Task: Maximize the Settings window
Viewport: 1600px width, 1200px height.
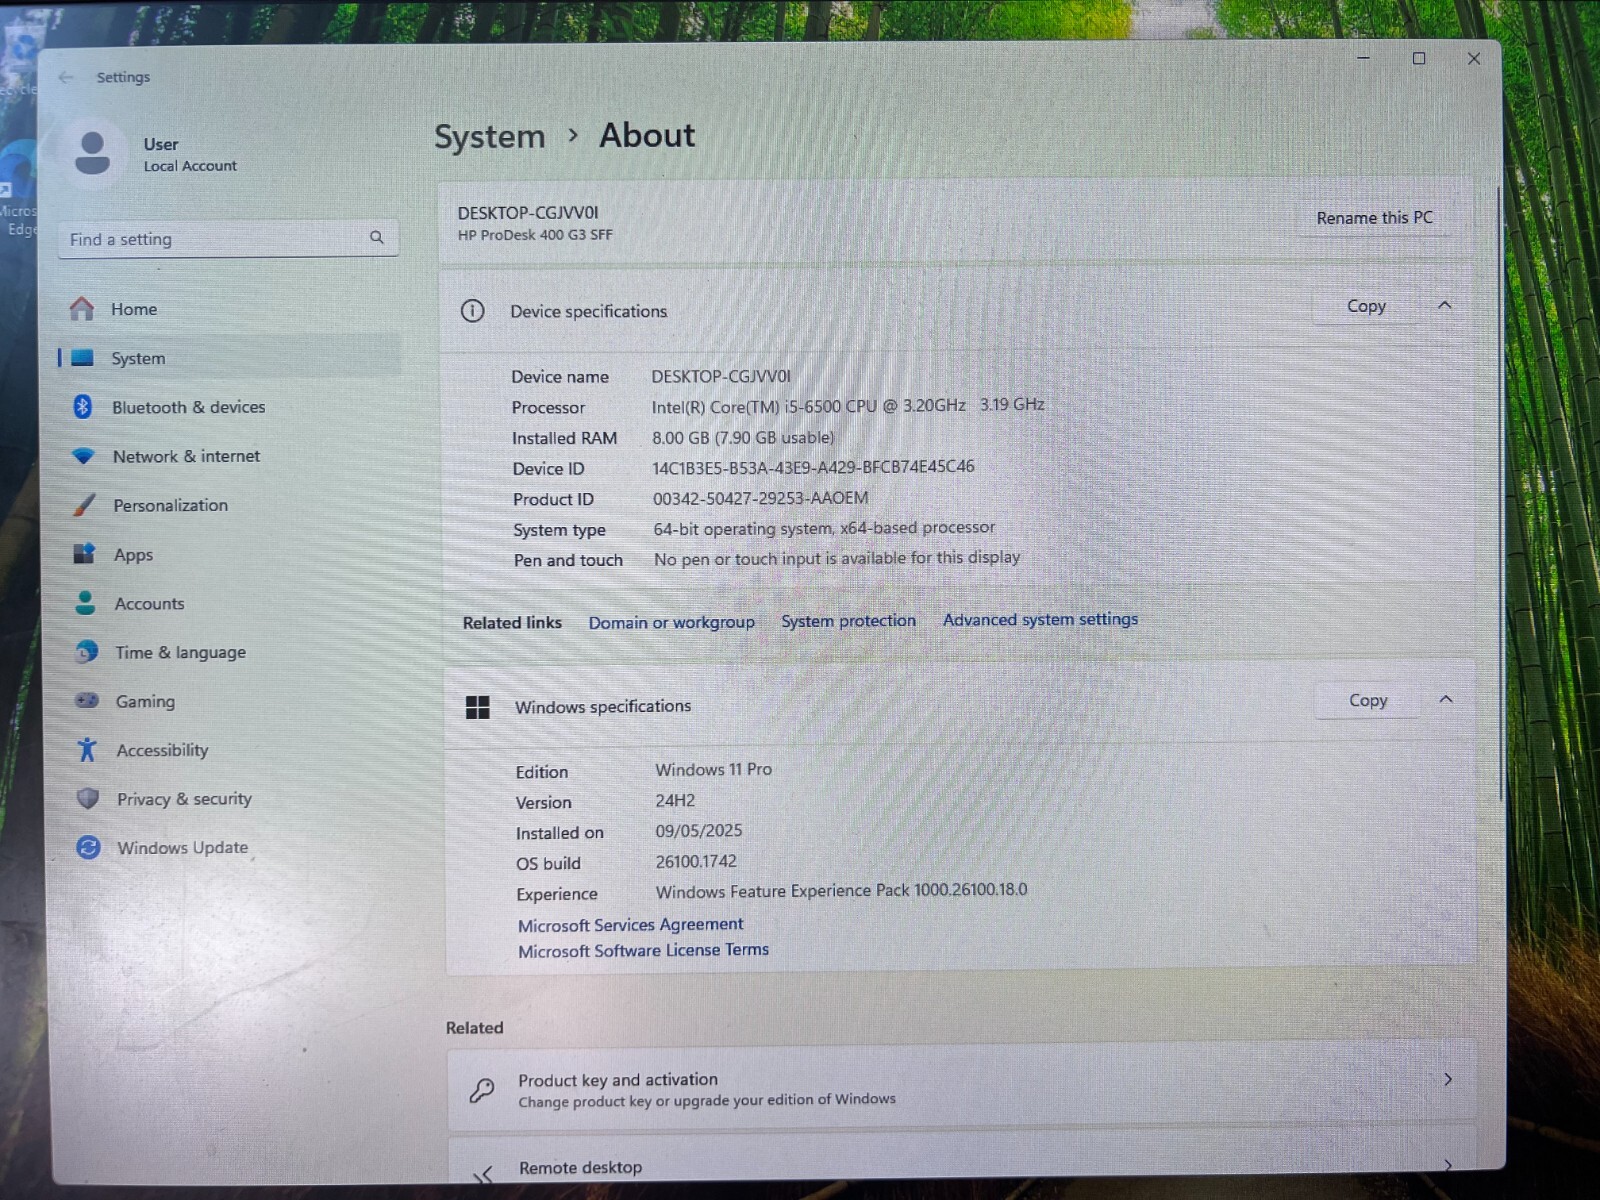Action: click(1418, 58)
